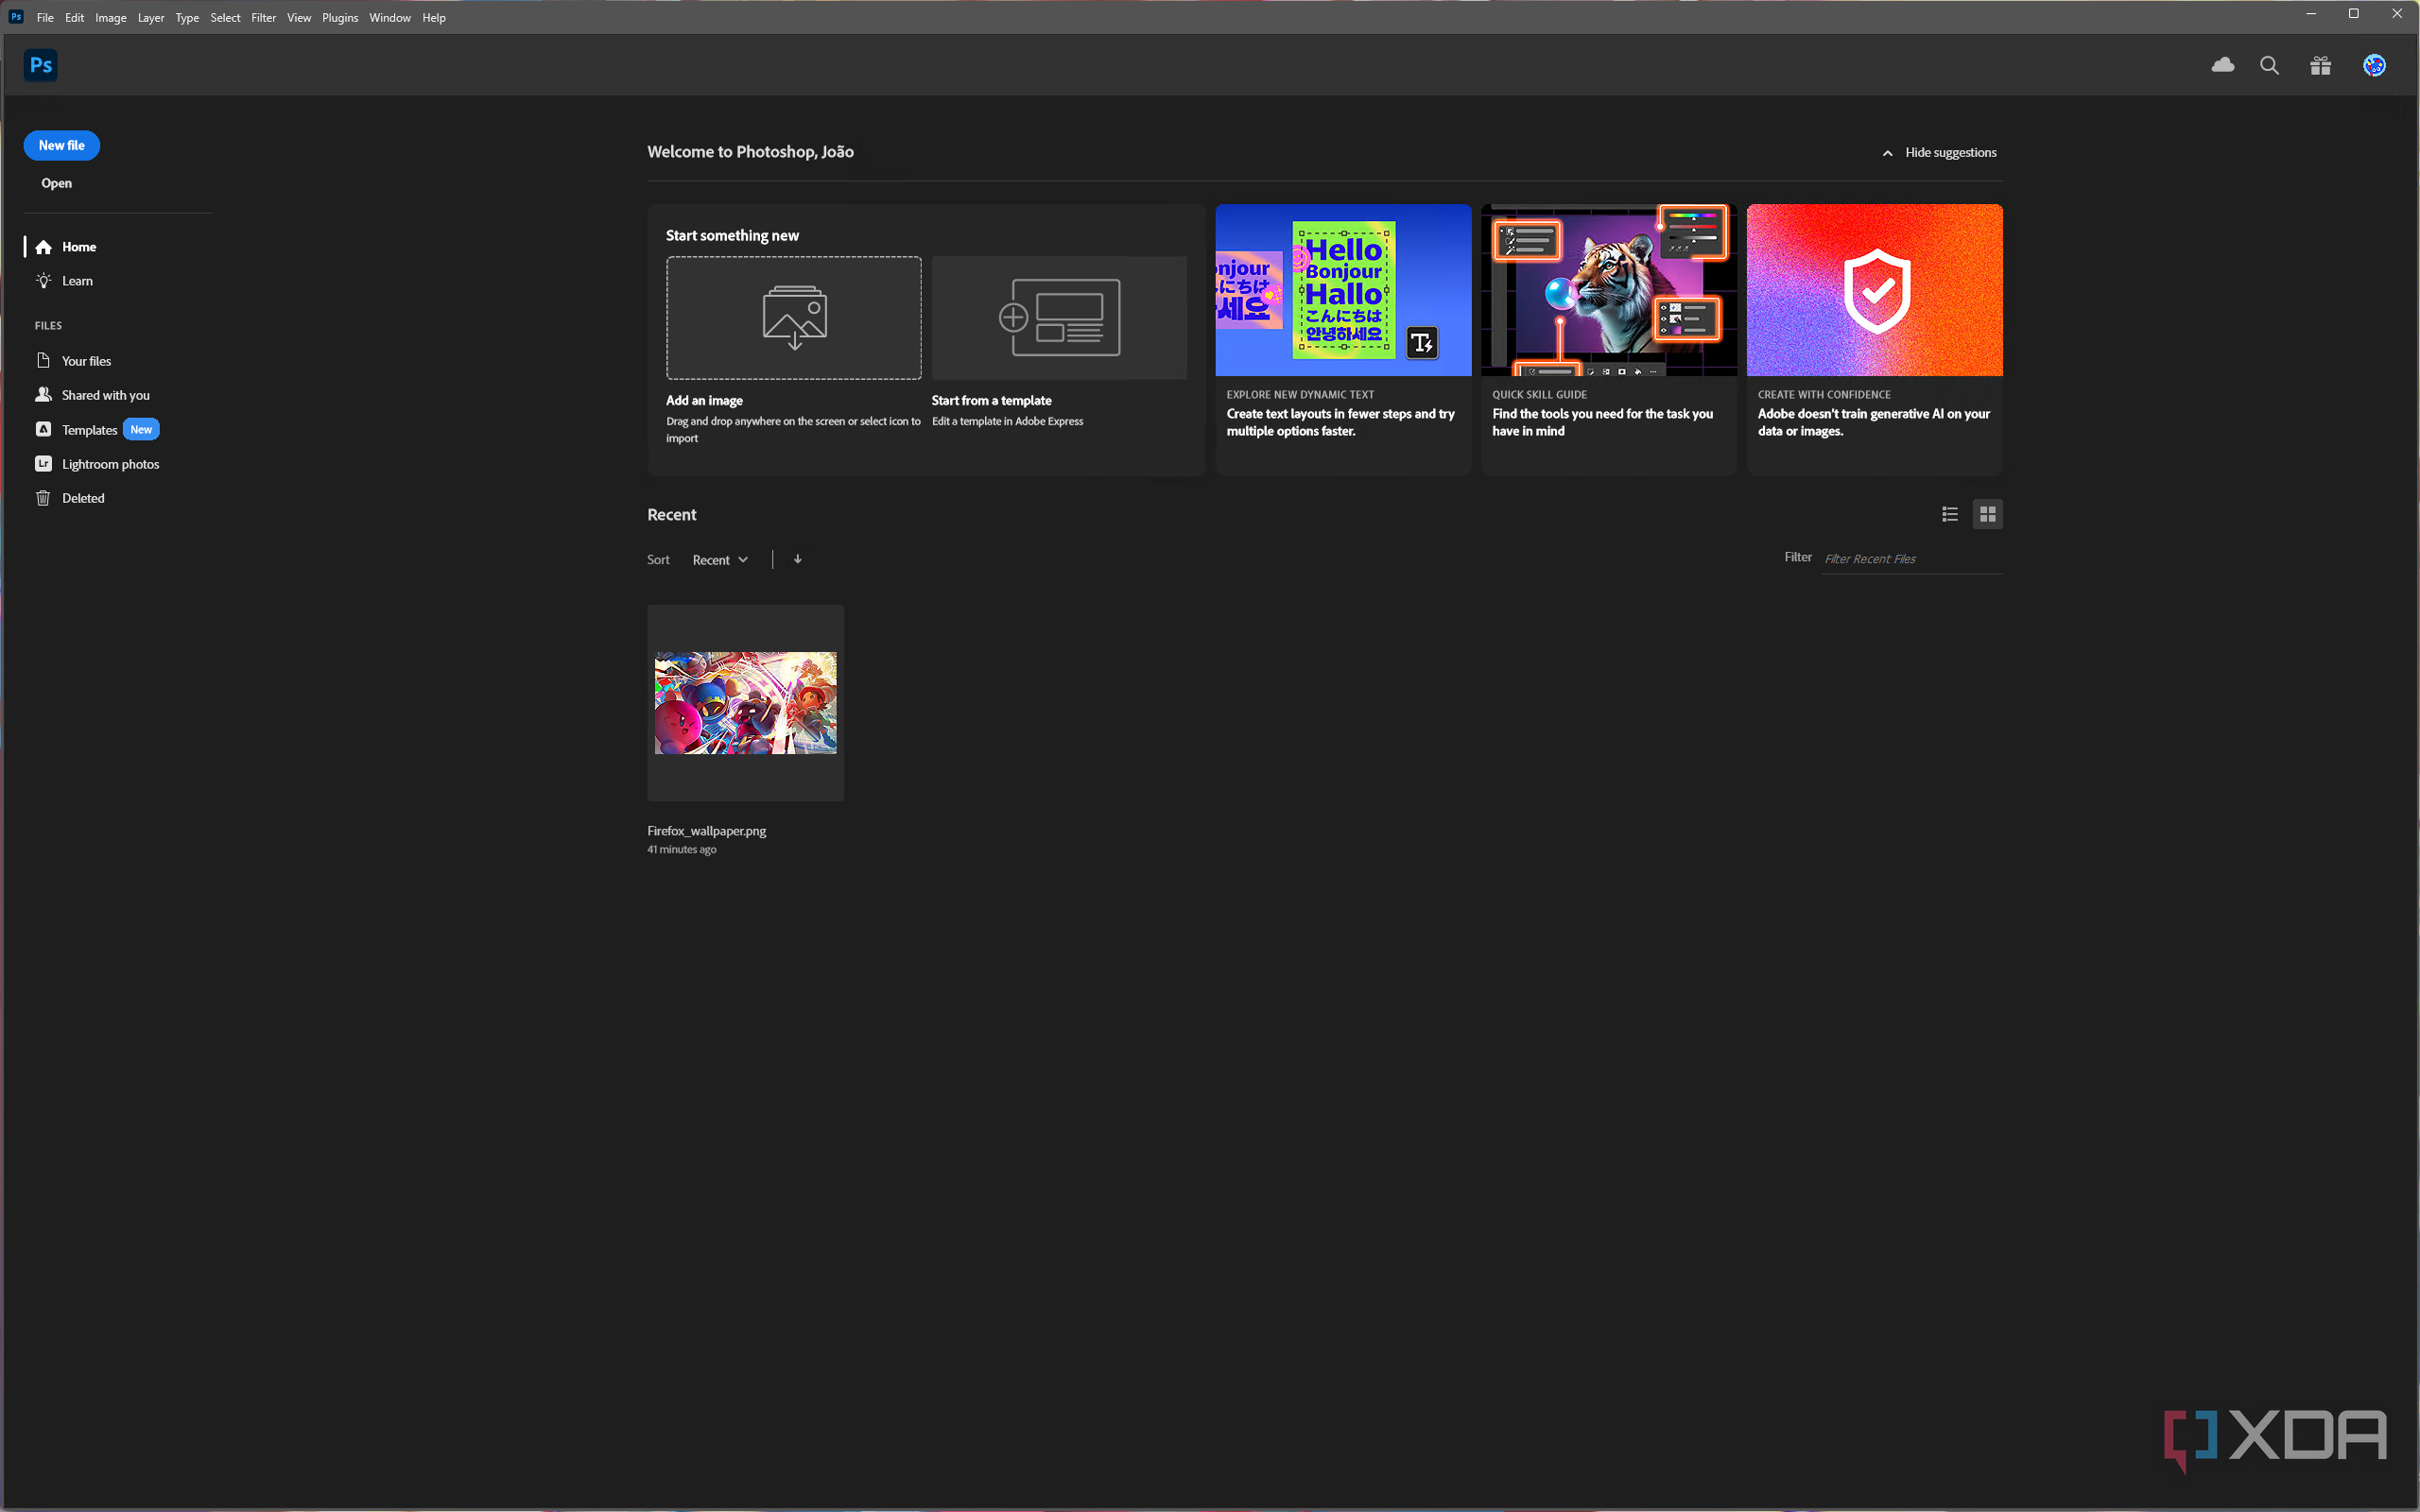Reverse sort order with the arrow icon
The width and height of the screenshot is (2420, 1512).
click(x=797, y=559)
